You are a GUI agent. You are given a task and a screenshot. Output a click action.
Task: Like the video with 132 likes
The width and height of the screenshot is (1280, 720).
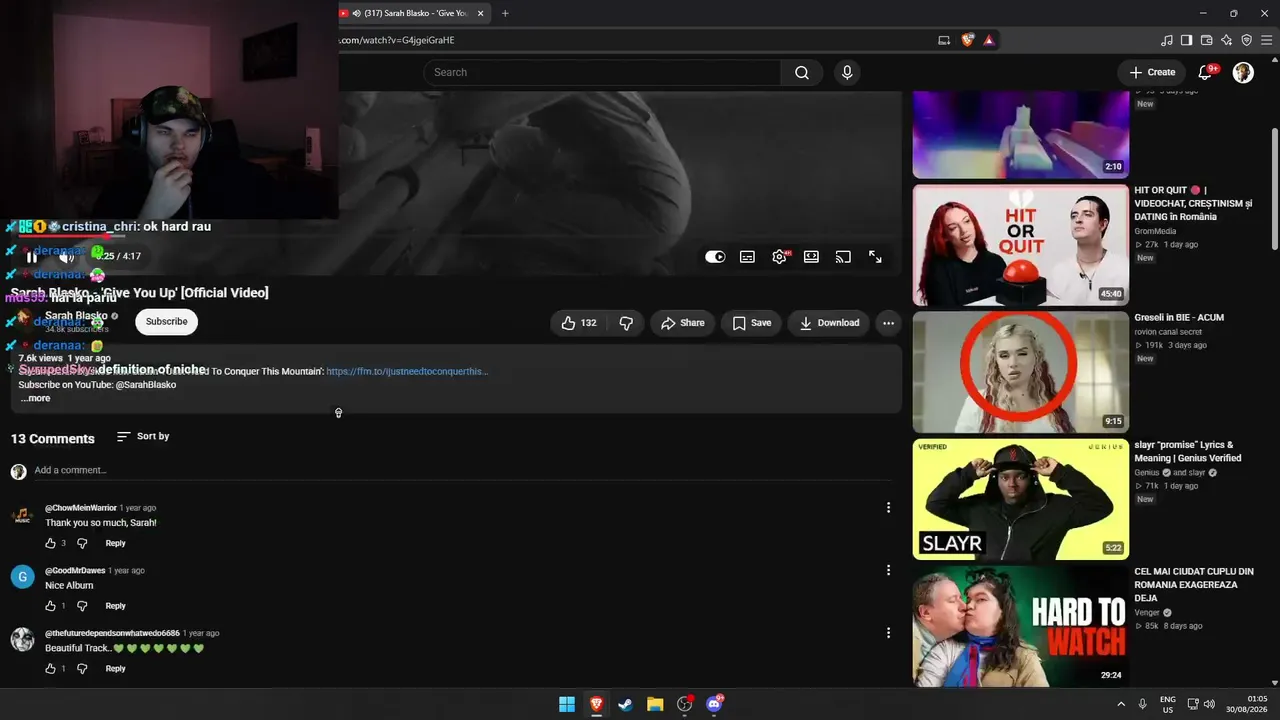[x=579, y=323]
